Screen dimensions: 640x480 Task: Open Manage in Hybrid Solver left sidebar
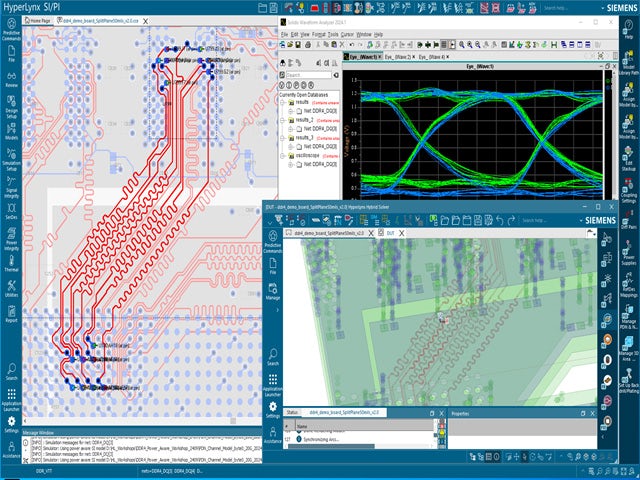pyautogui.click(x=273, y=291)
